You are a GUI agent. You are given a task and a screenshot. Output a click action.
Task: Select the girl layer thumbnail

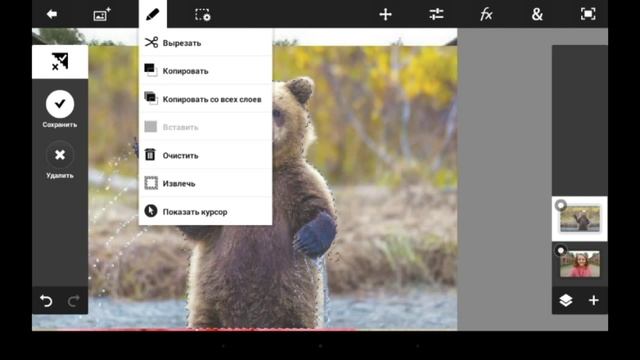pyautogui.click(x=580, y=264)
